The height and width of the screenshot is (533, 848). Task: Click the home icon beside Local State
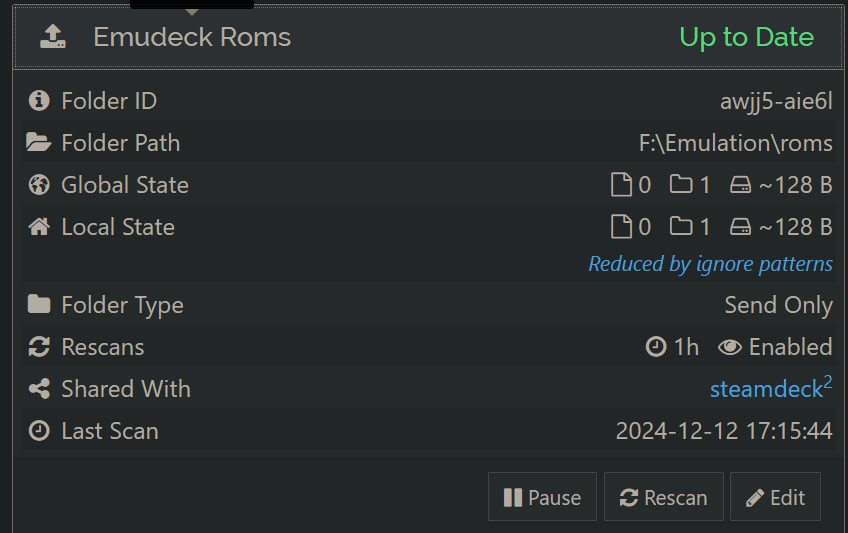coord(39,226)
